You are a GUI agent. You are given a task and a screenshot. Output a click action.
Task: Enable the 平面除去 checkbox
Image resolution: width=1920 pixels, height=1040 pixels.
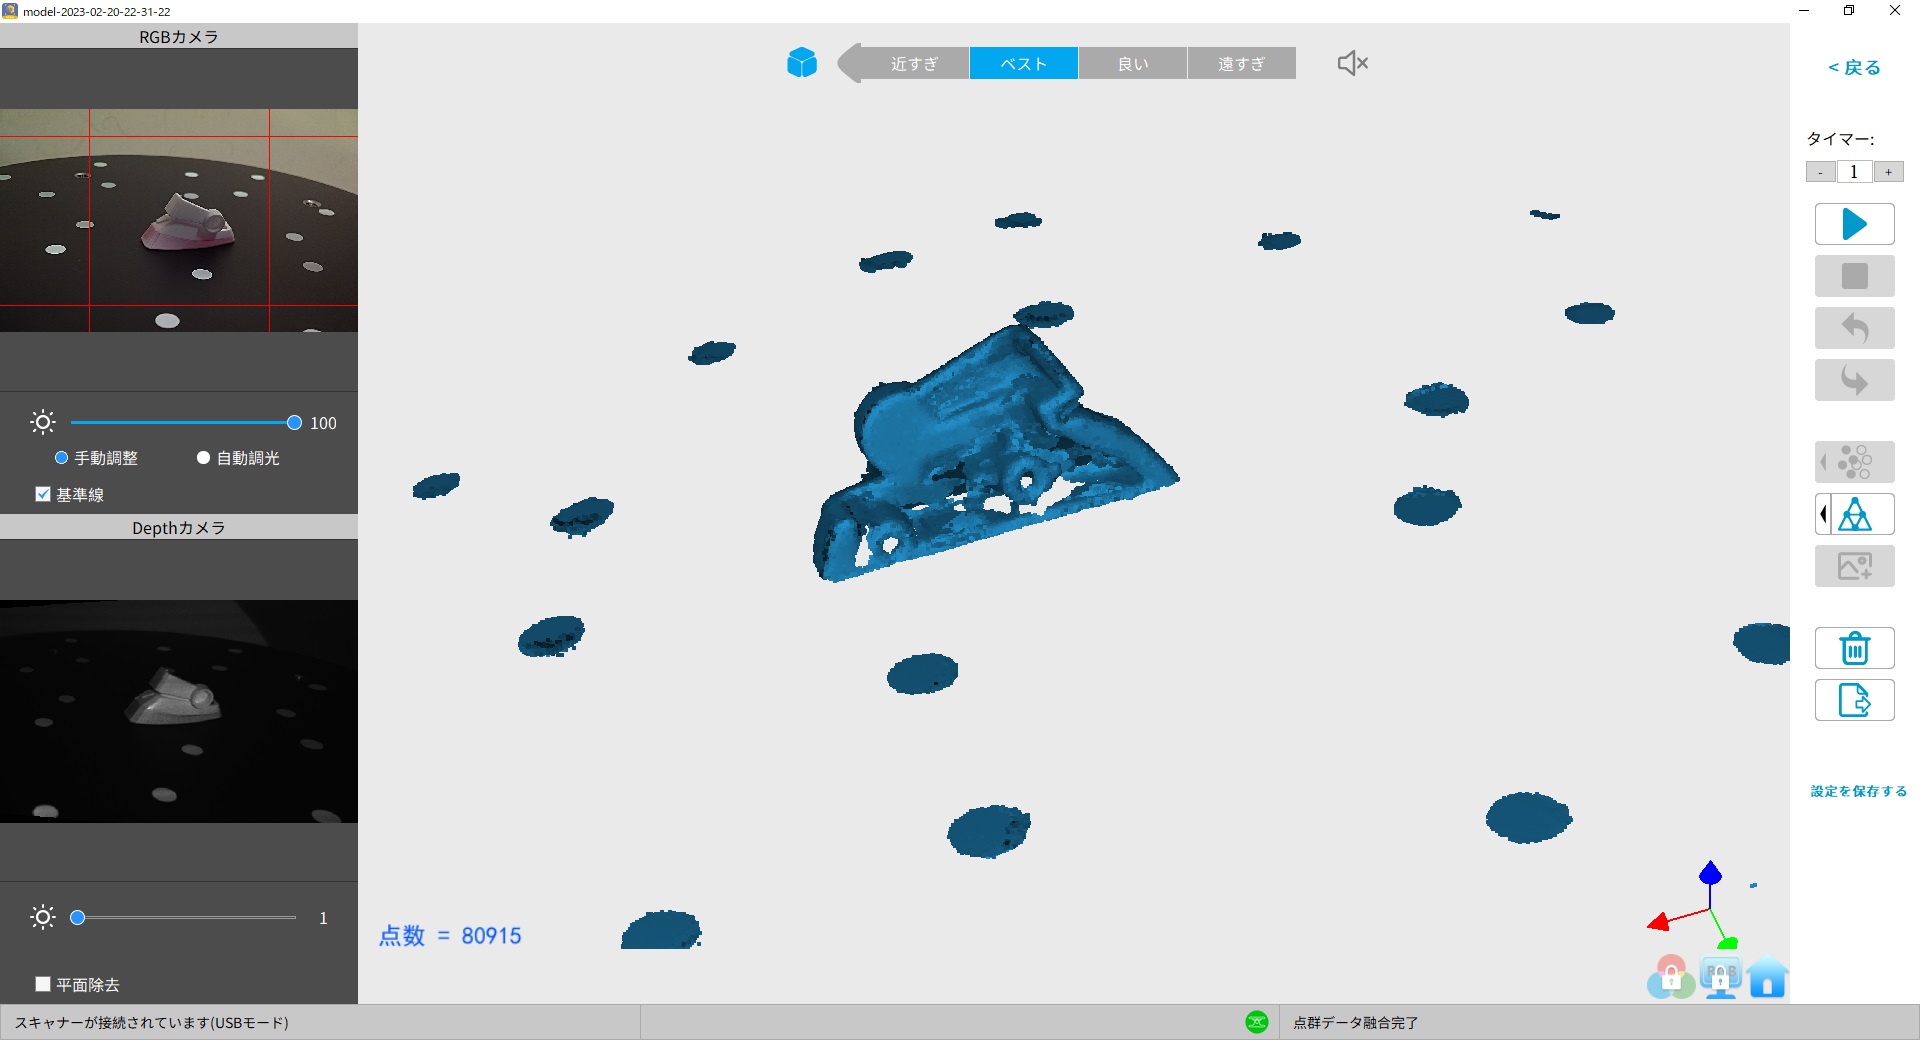(43, 984)
